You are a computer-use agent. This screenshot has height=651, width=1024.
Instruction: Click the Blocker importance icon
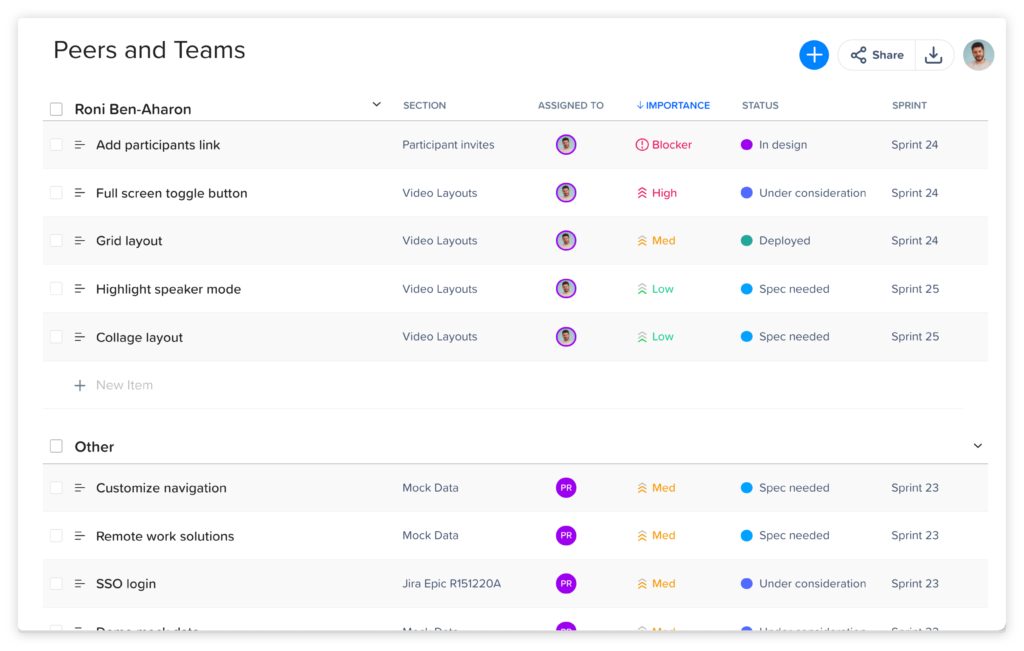point(642,145)
